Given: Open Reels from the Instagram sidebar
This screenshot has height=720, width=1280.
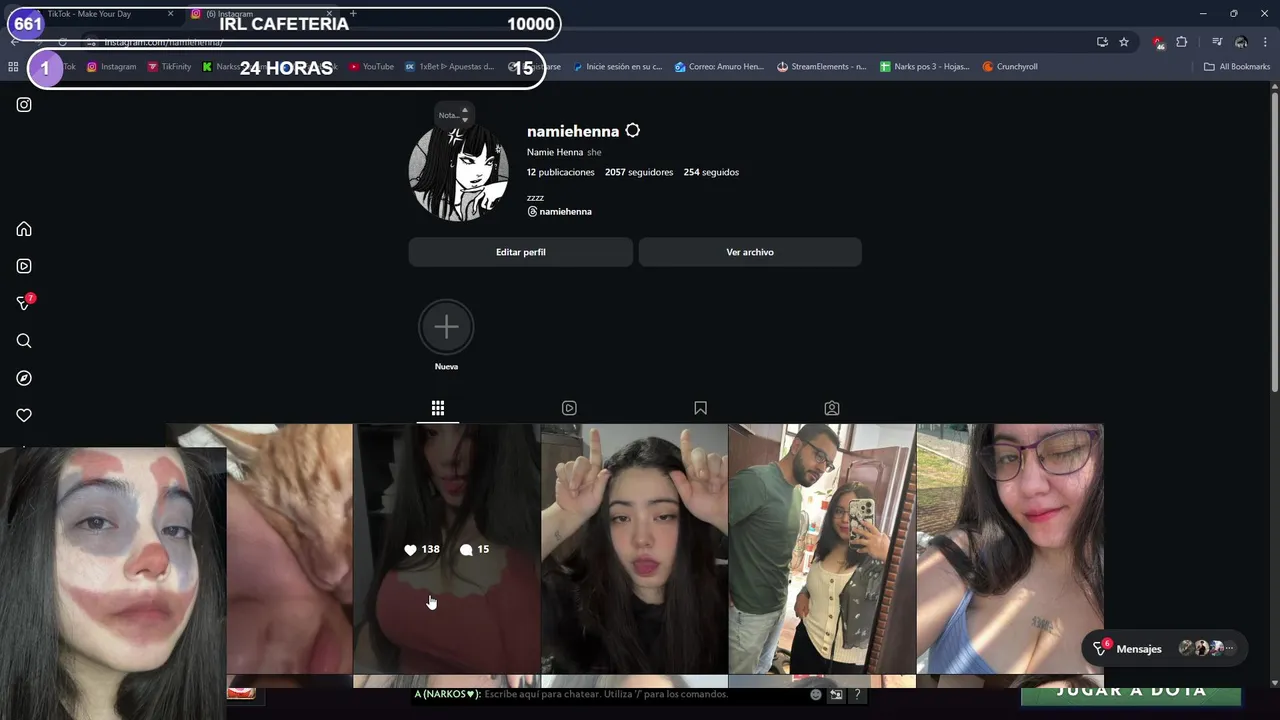Looking at the screenshot, I should pos(24,266).
